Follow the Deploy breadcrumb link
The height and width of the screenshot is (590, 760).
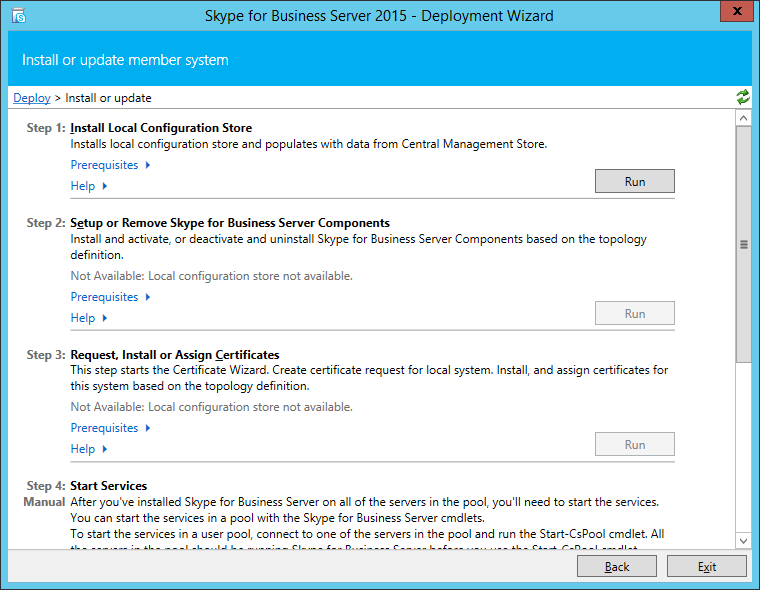(32, 98)
